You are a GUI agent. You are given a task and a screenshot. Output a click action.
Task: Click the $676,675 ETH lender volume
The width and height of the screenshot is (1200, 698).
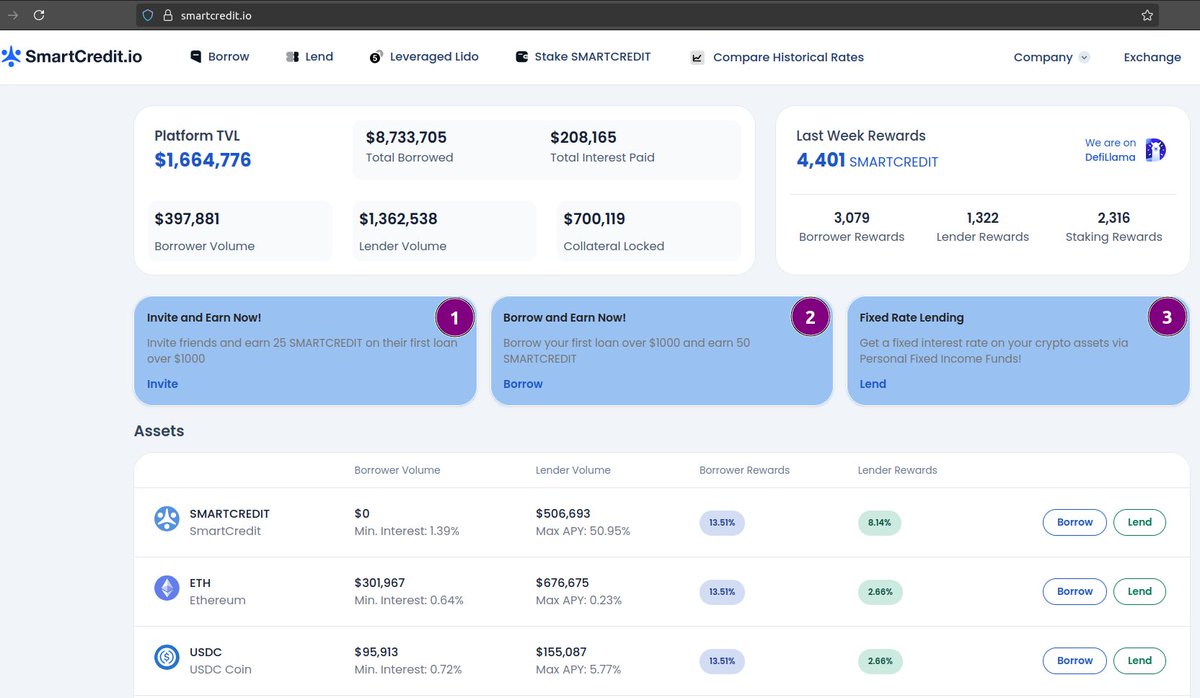pos(562,582)
